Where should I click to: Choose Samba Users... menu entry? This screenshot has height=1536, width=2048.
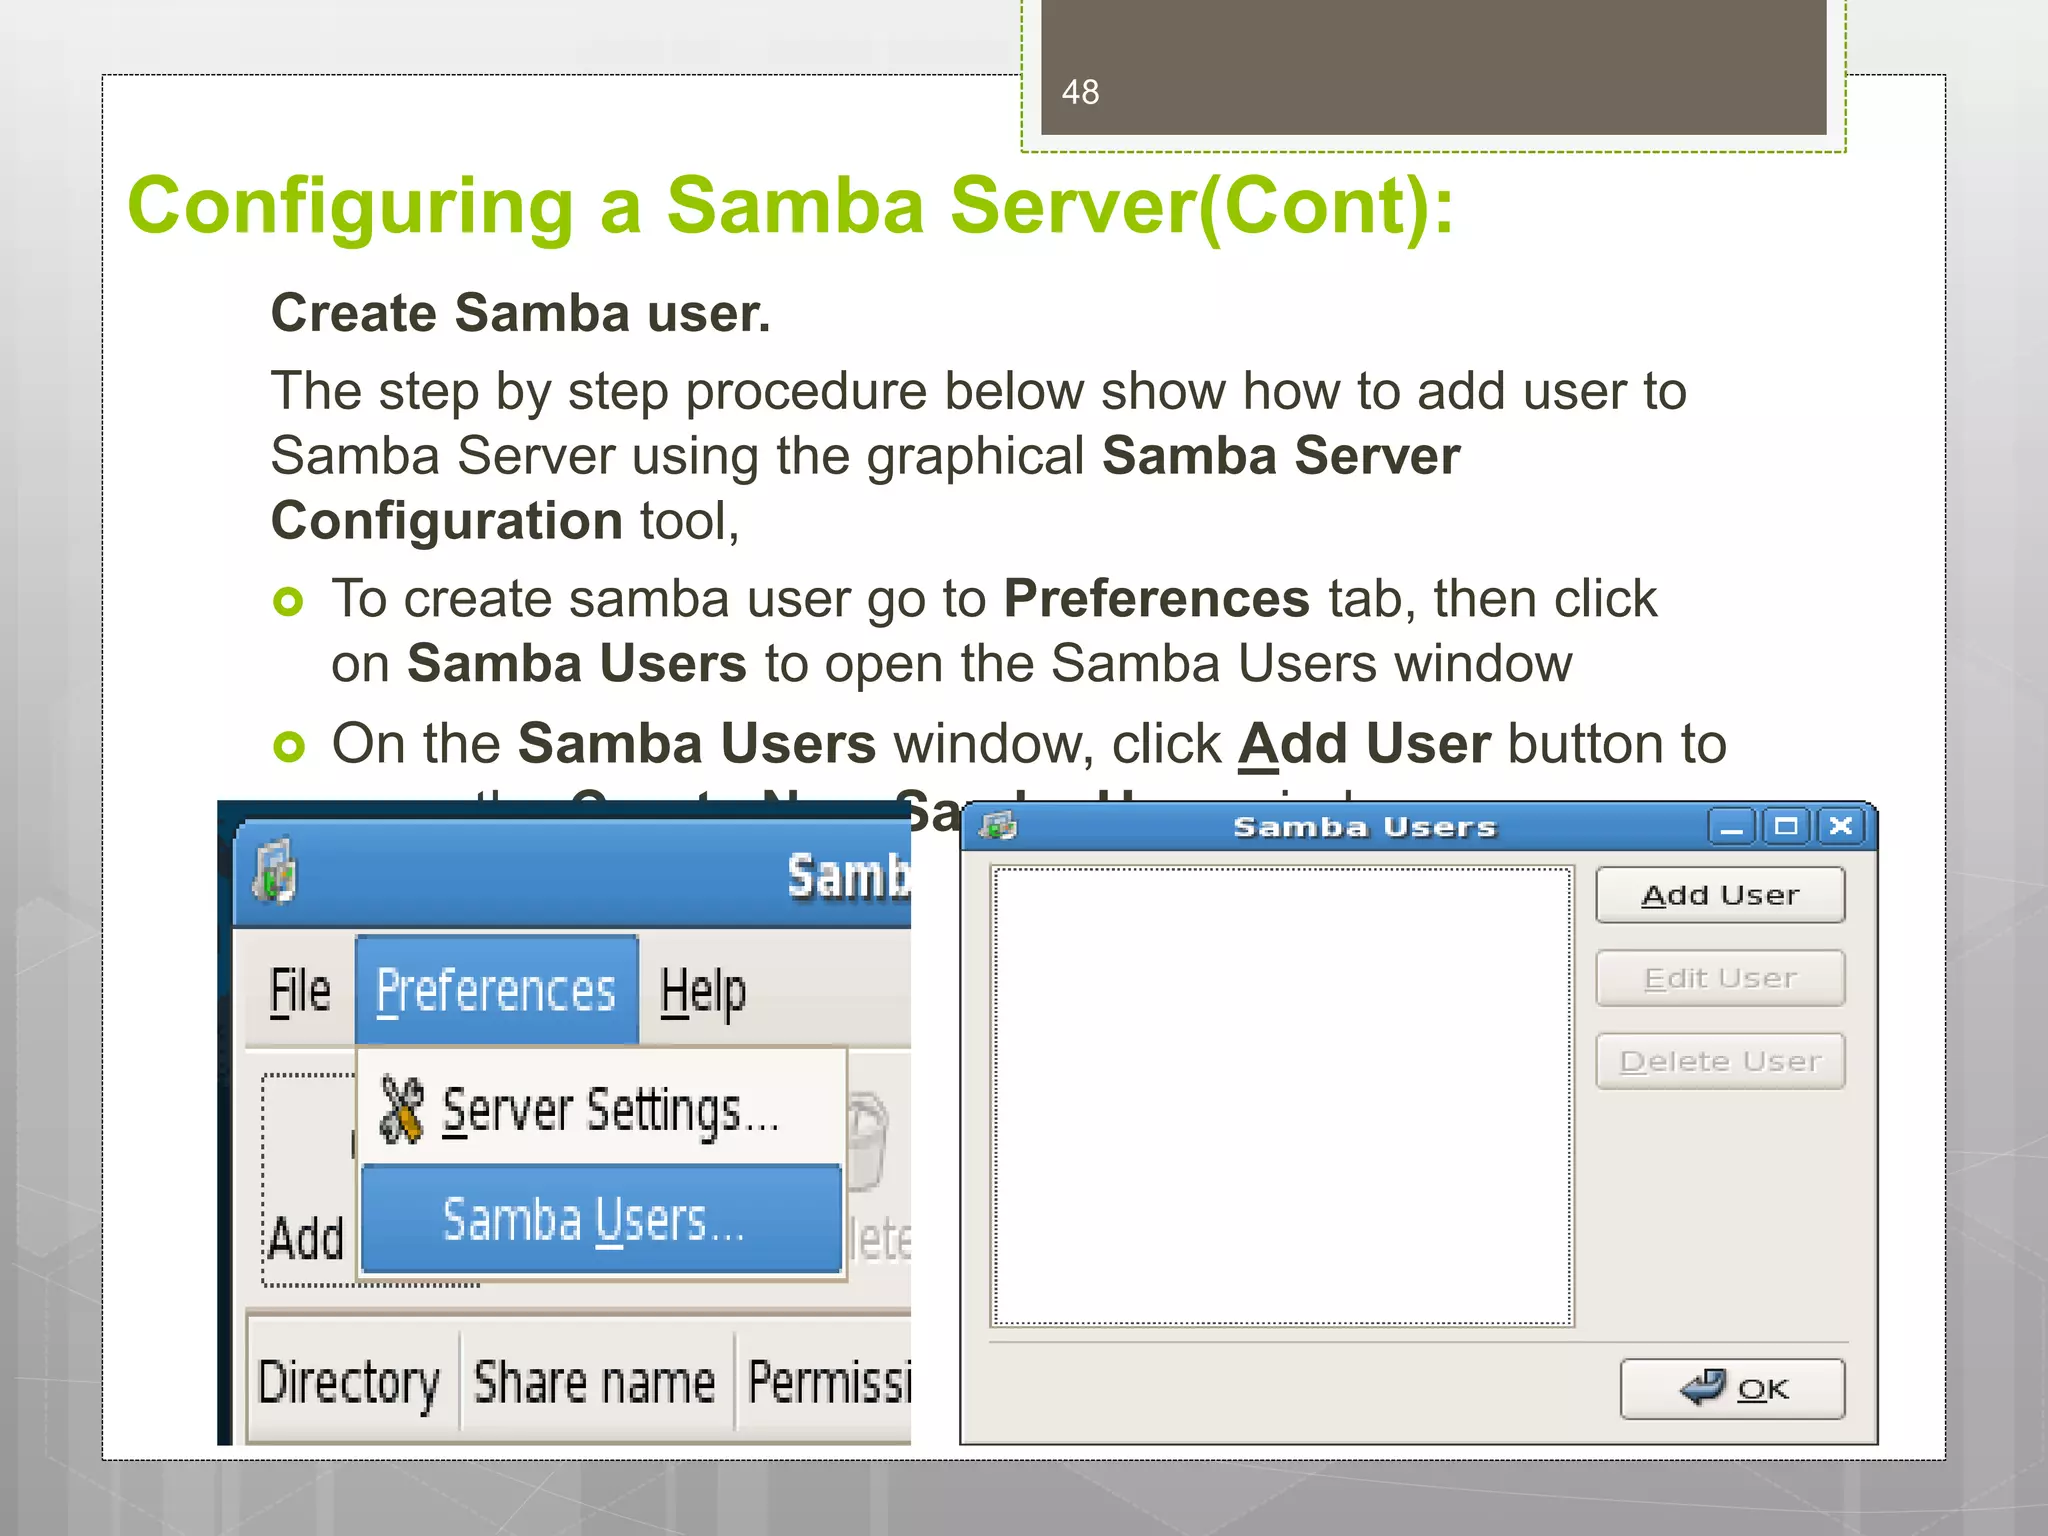601,1219
